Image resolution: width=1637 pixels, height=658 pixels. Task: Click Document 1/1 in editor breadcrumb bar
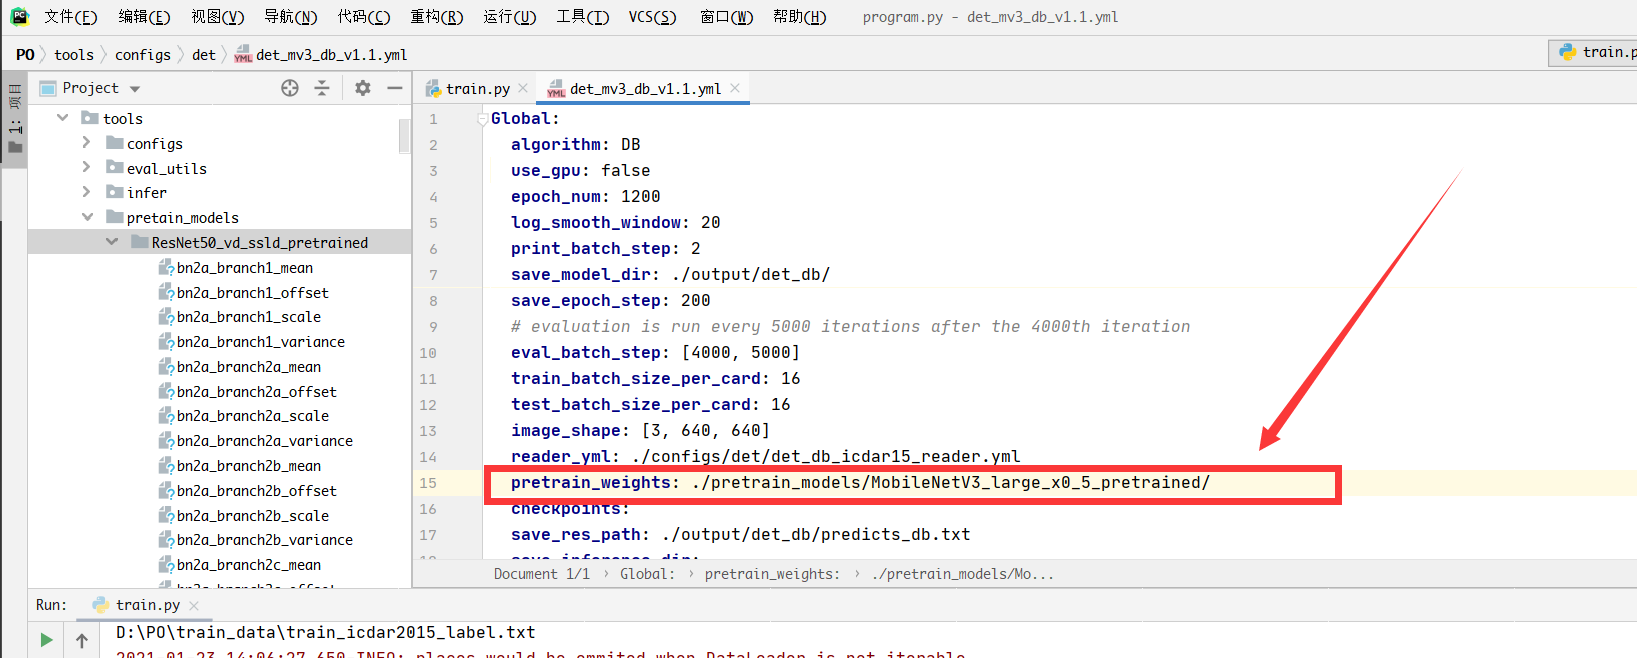click(x=541, y=574)
